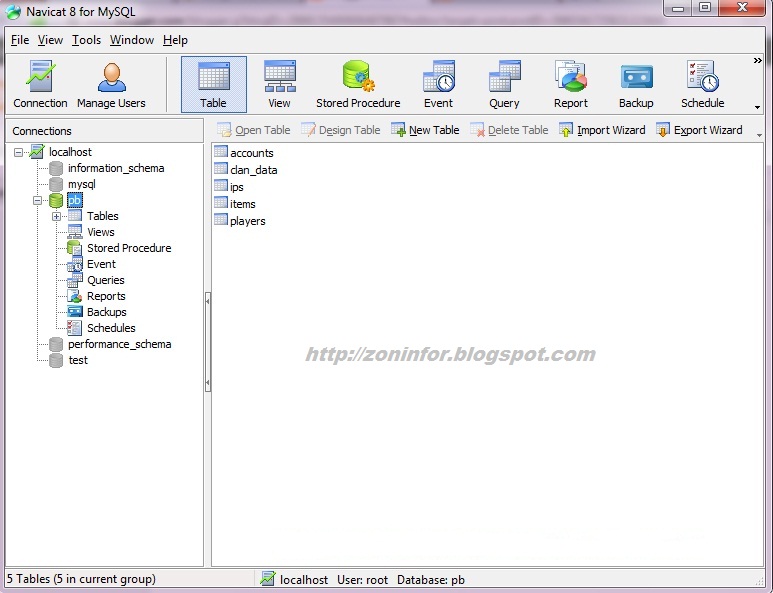Open the Backup toolbar icon

coord(636,84)
